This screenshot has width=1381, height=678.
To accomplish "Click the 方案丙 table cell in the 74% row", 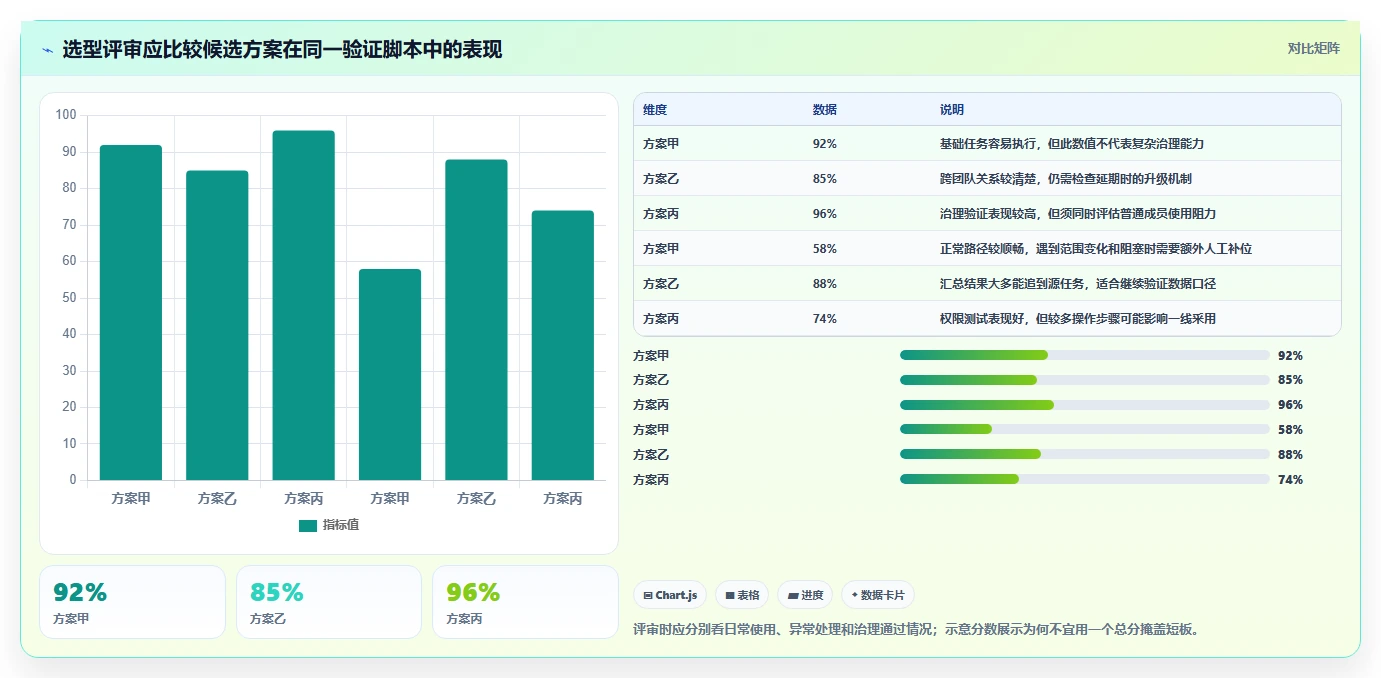I will click(x=661, y=319).
